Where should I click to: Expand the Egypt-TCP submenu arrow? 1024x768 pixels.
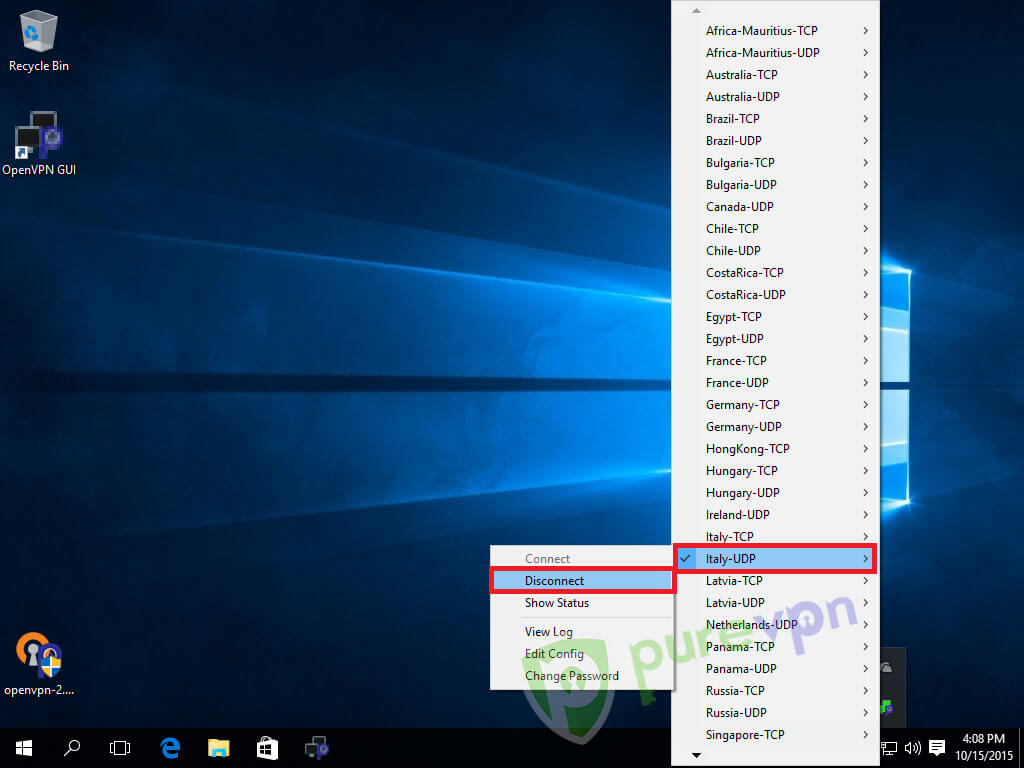(865, 317)
